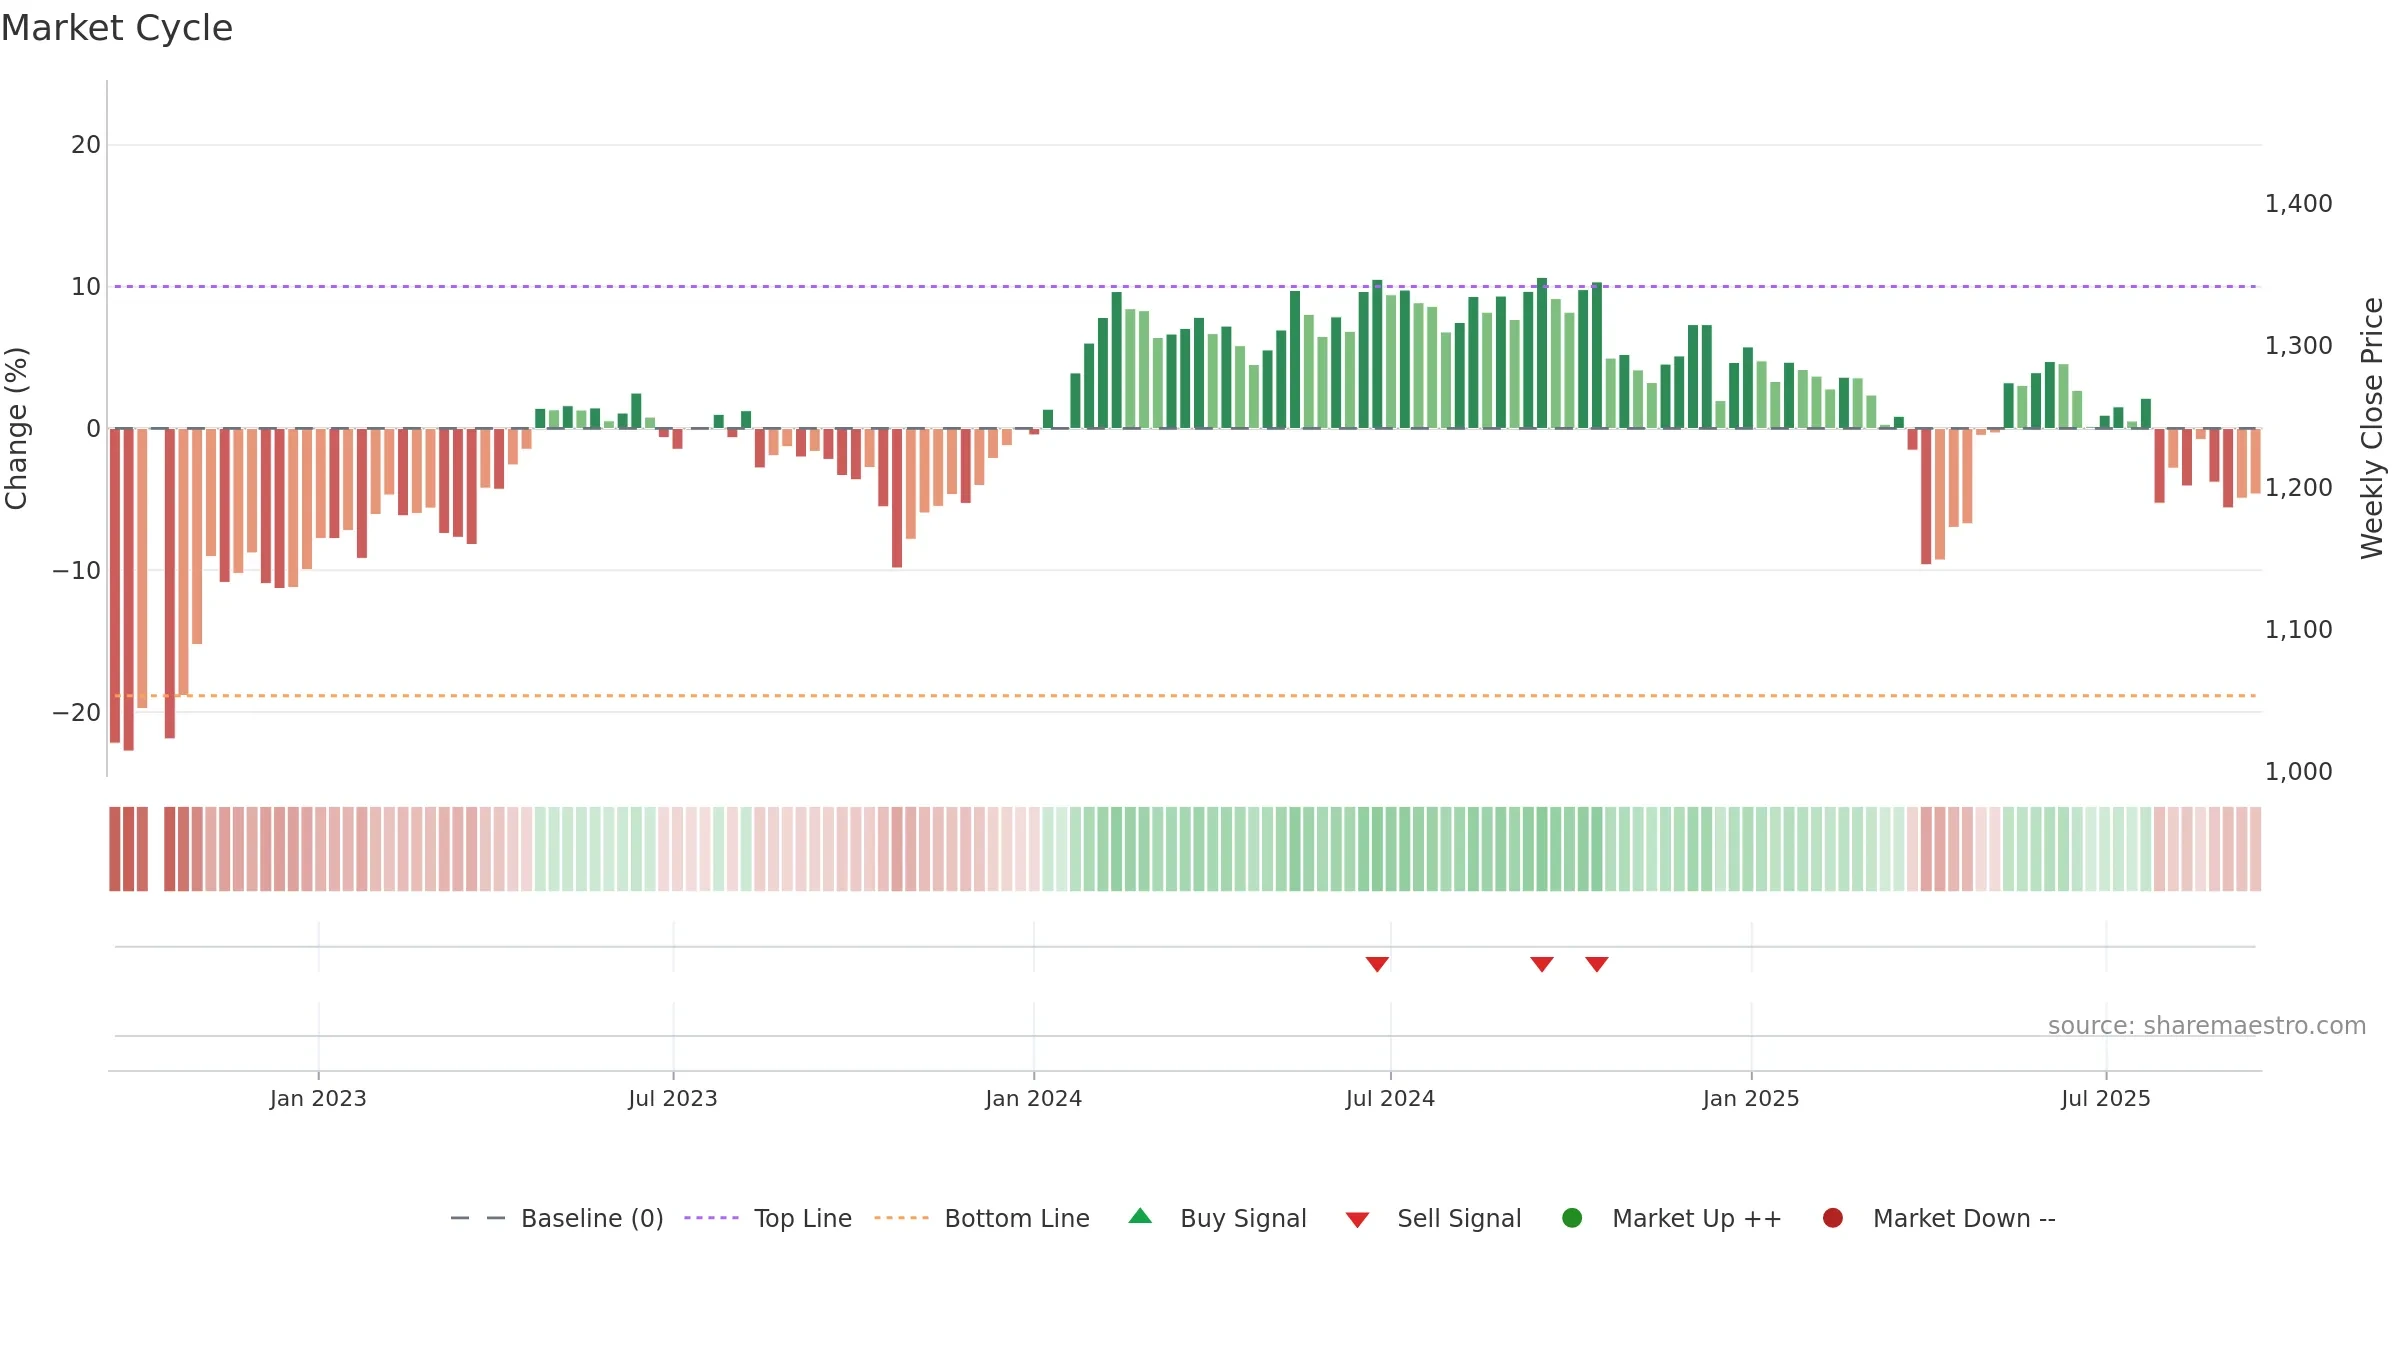The height and width of the screenshot is (1350, 2400).
Task: Click the −20 percent change axis label
Action: coord(77,713)
